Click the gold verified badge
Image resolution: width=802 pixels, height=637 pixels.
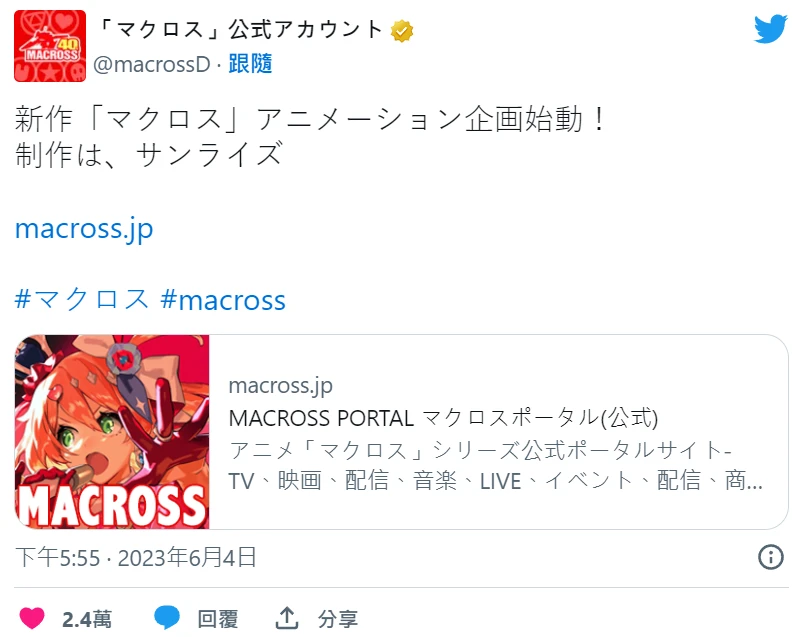pyautogui.click(x=402, y=31)
